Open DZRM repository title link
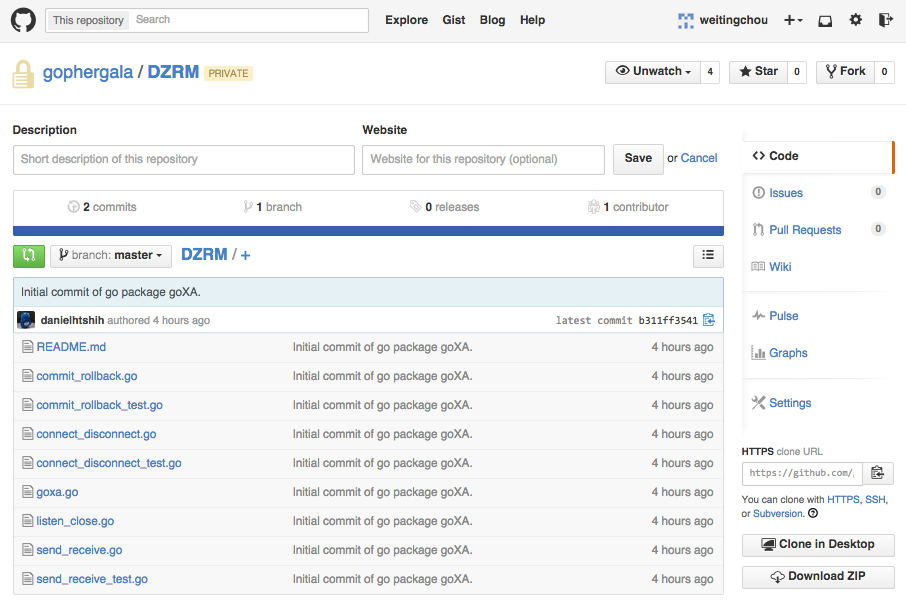This screenshot has height=601, width=906. click(173, 72)
